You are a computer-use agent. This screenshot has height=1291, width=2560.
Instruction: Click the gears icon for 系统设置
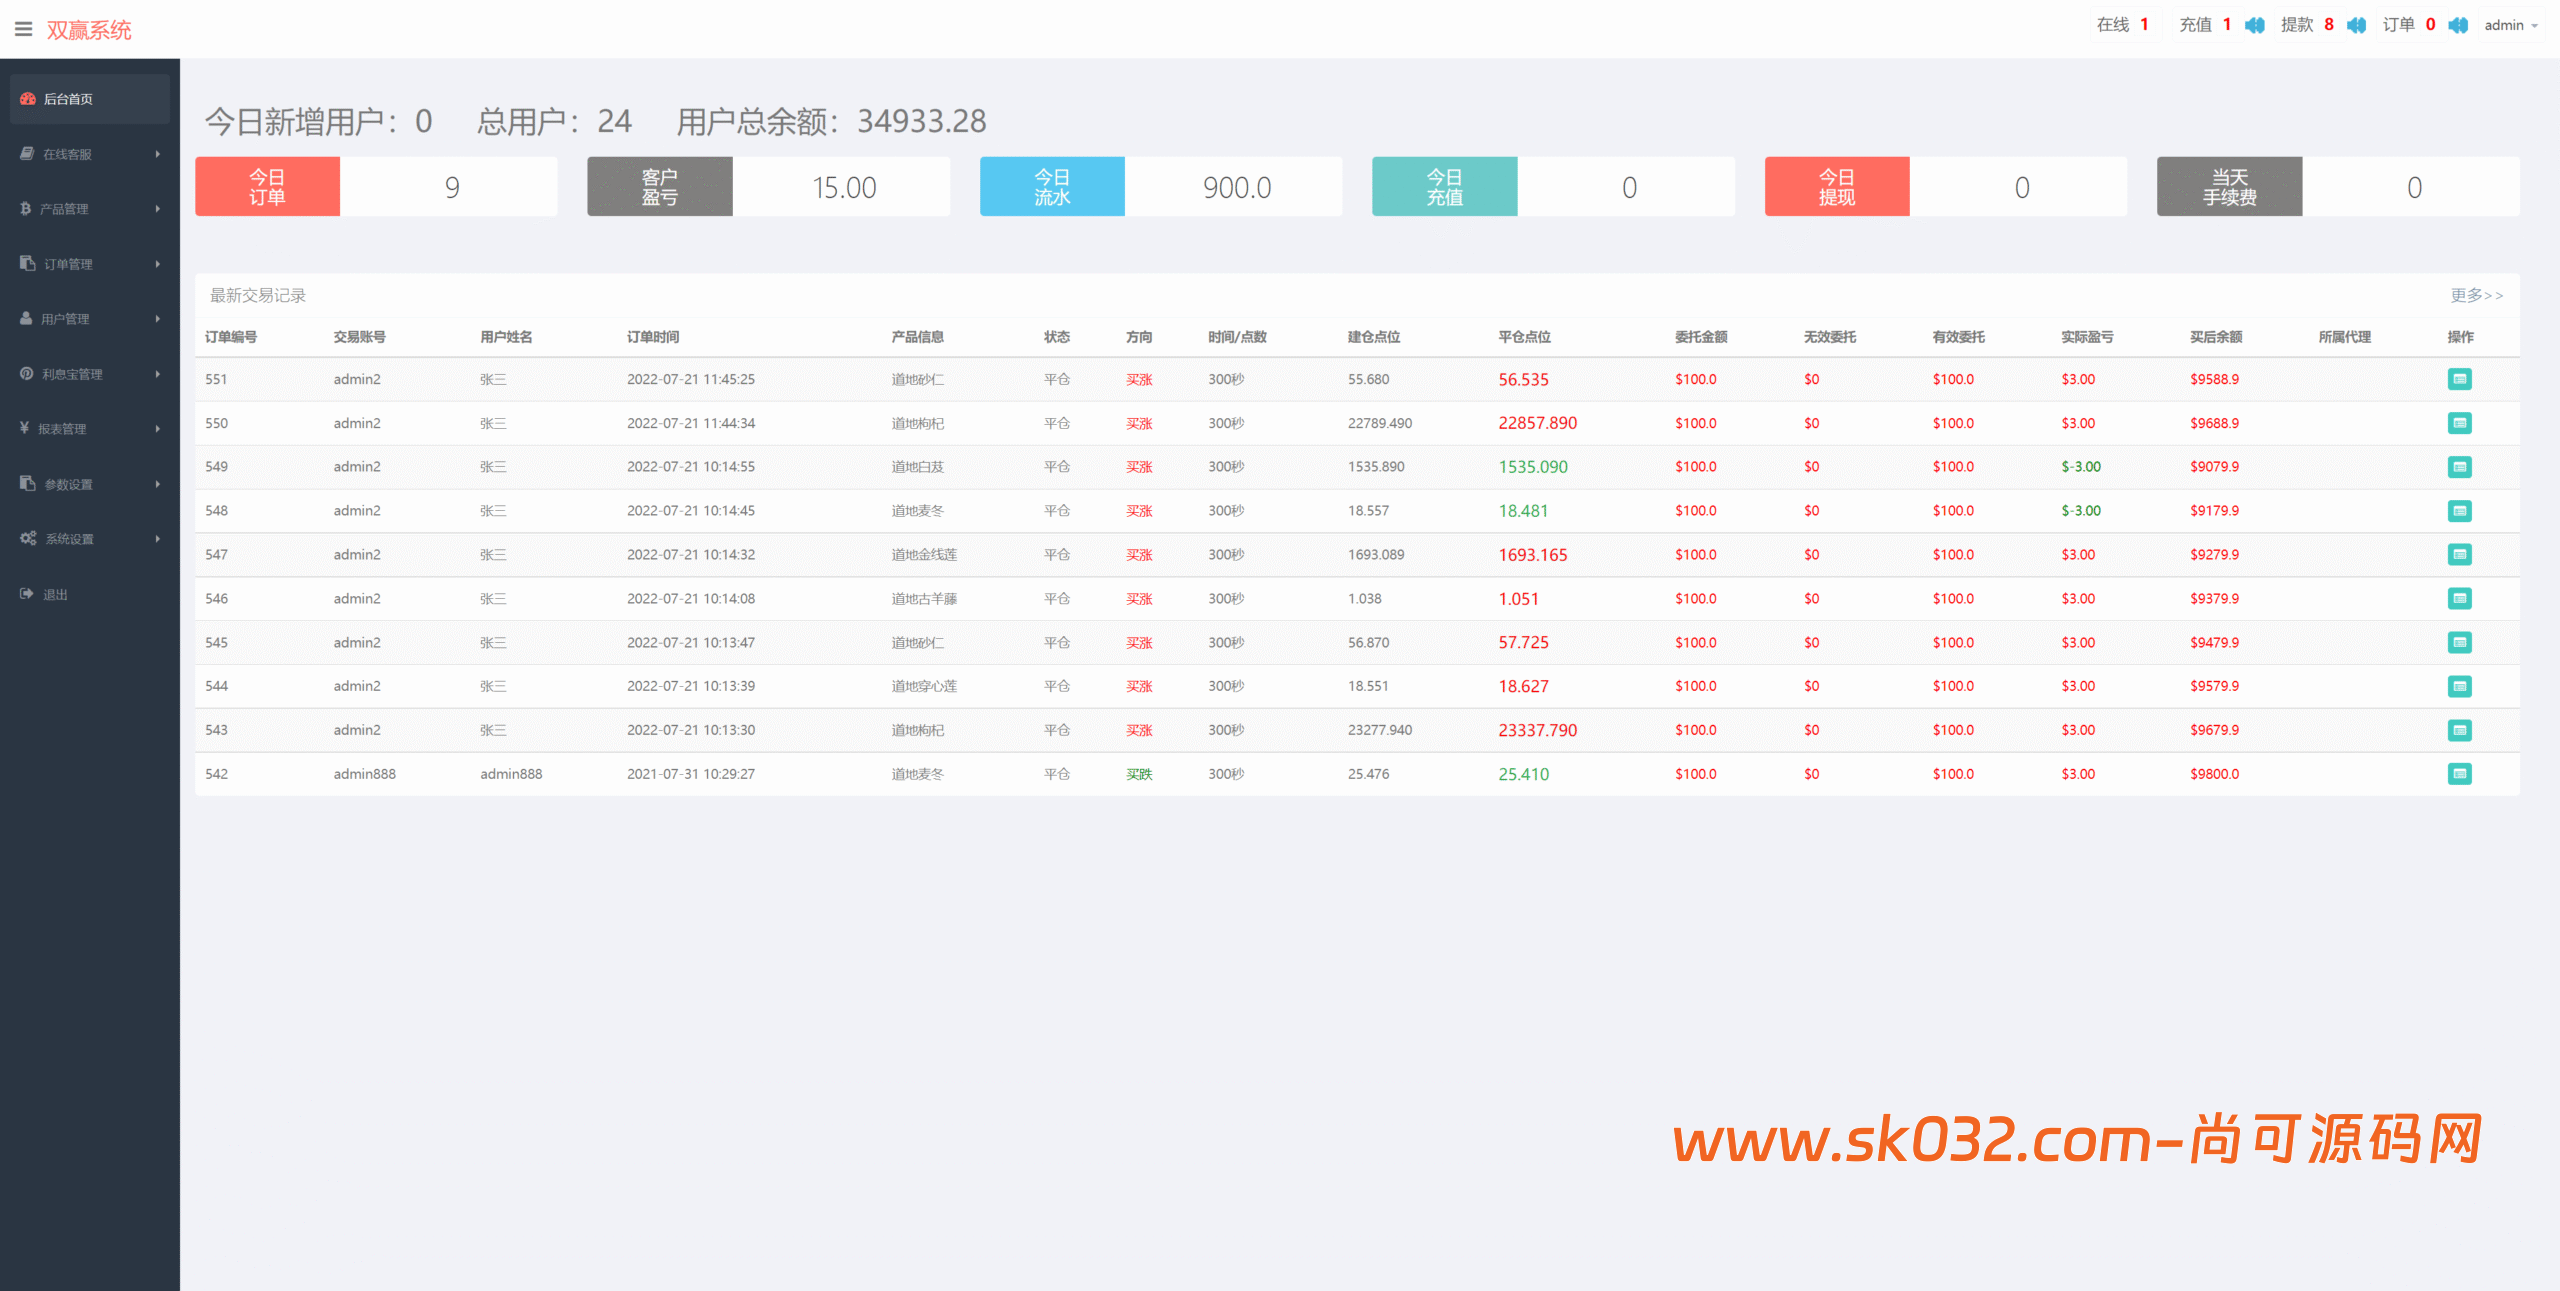coord(27,538)
